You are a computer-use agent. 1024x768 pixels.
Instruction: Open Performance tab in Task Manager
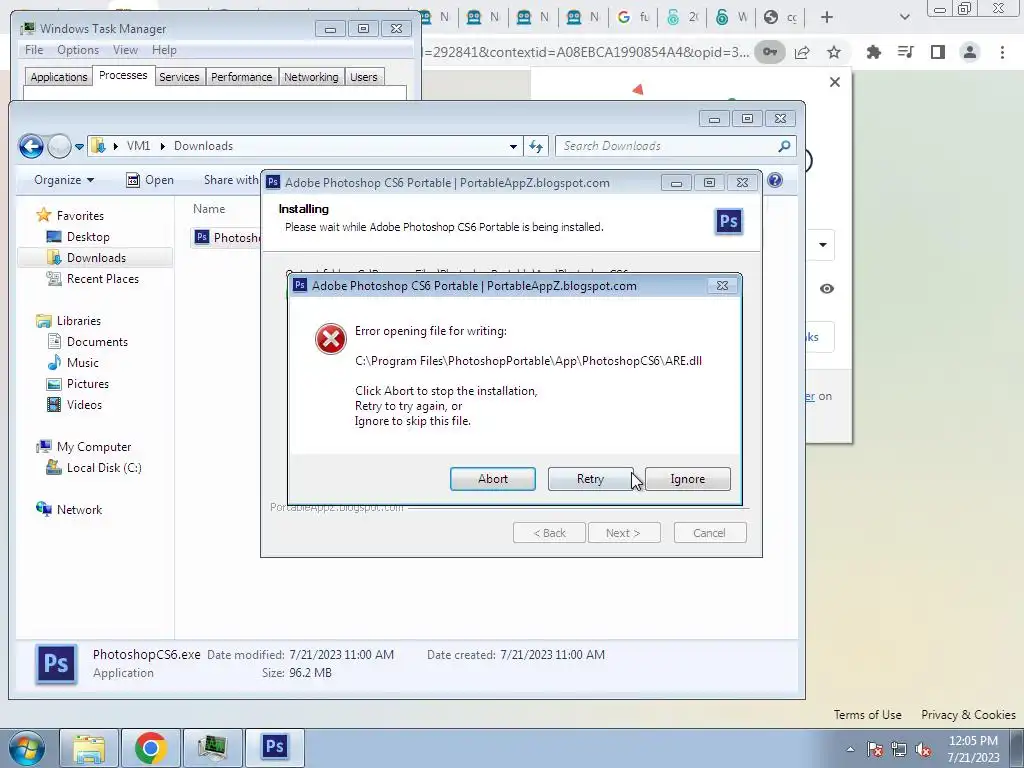tap(242, 76)
